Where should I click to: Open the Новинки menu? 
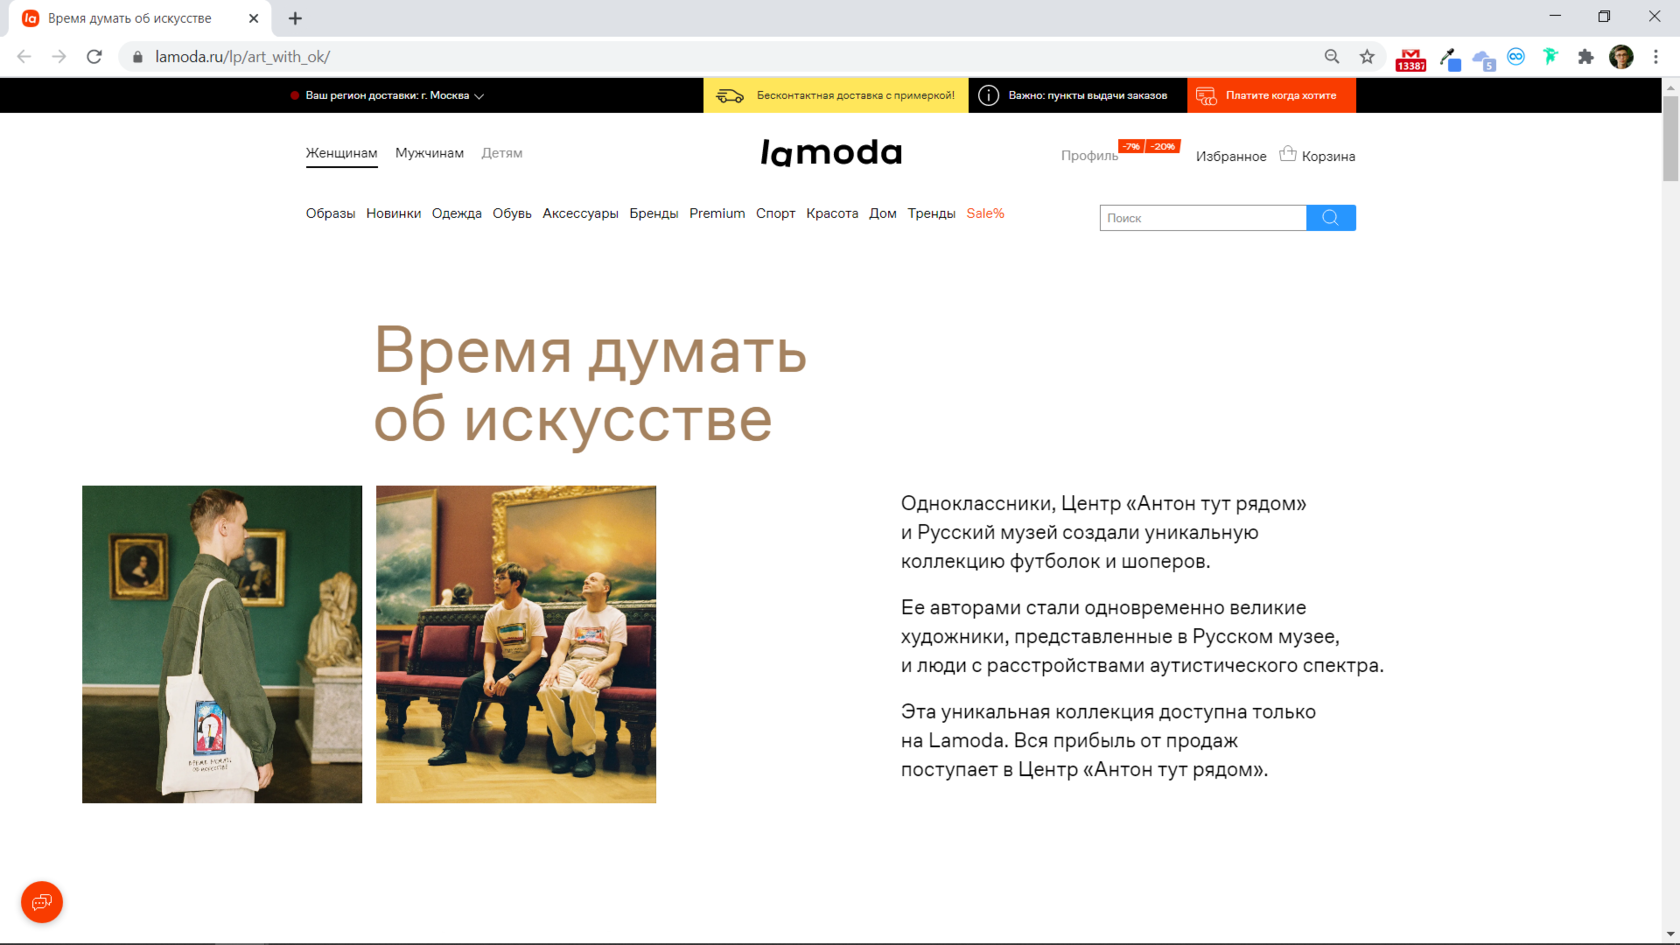tap(394, 214)
